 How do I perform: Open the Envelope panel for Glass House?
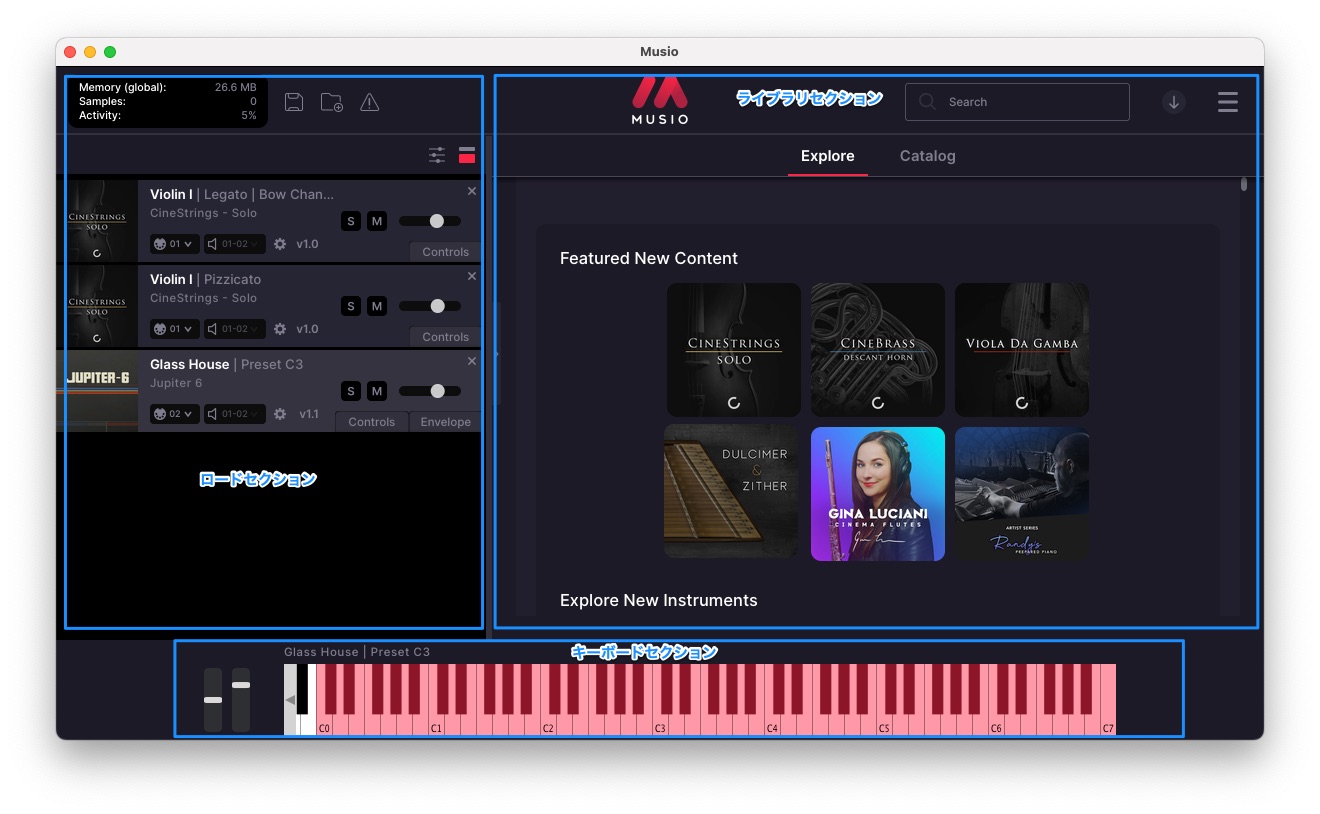[x=445, y=422]
